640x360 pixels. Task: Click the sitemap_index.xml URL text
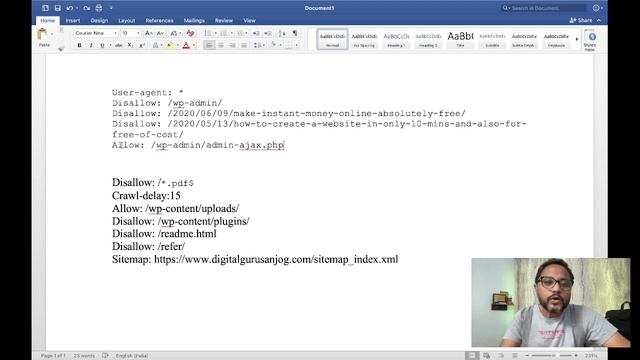click(x=276, y=259)
